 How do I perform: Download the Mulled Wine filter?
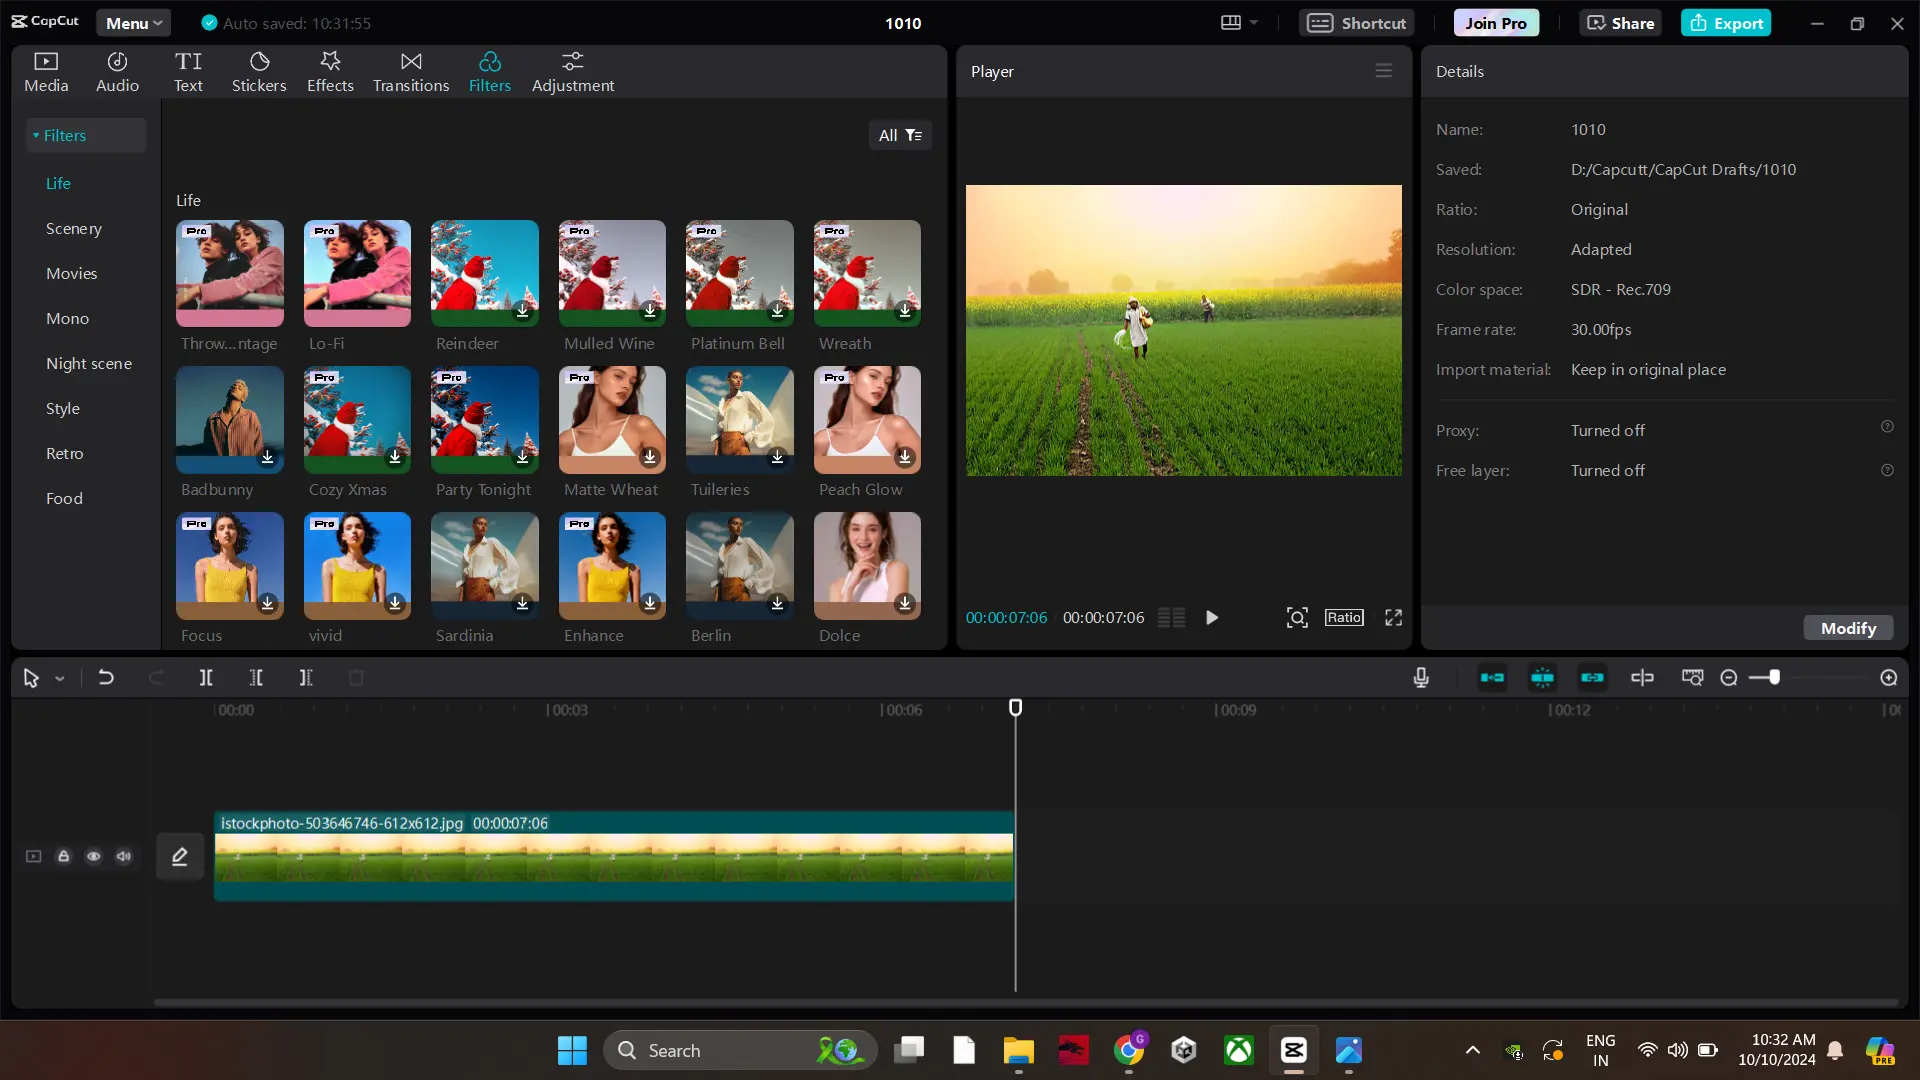point(650,311)
